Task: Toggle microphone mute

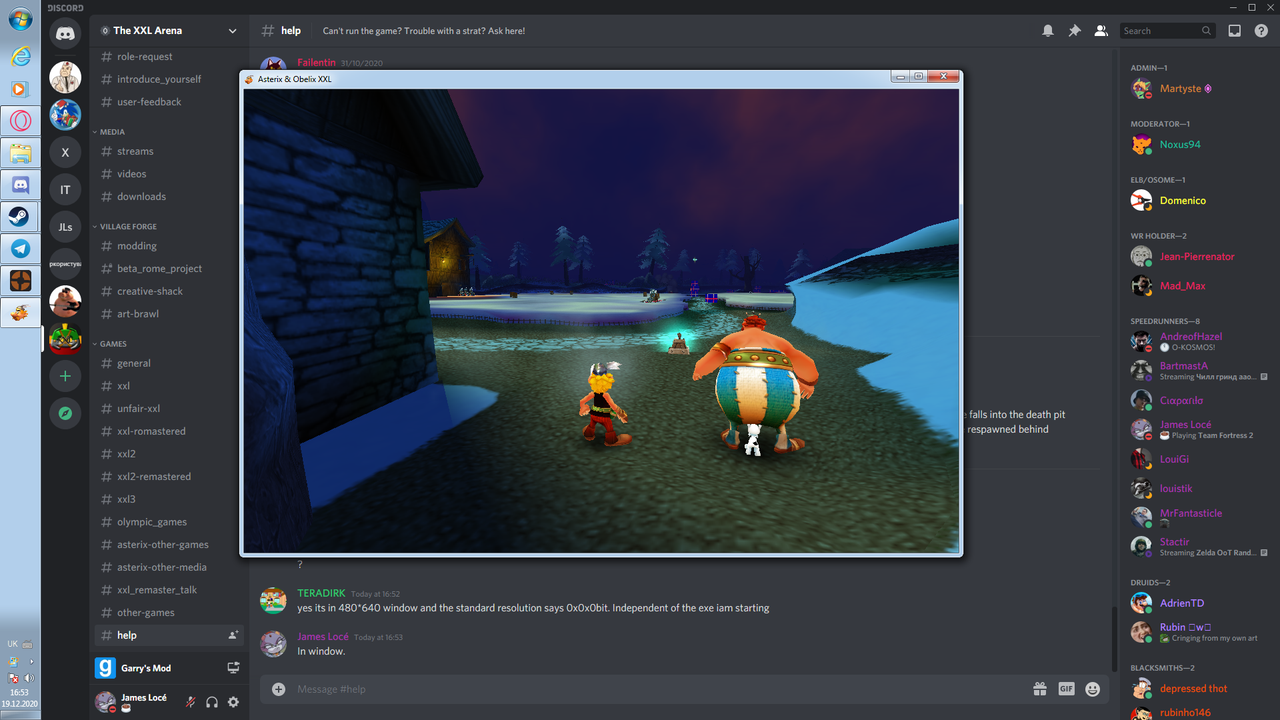Action: (x=190, y=702)
